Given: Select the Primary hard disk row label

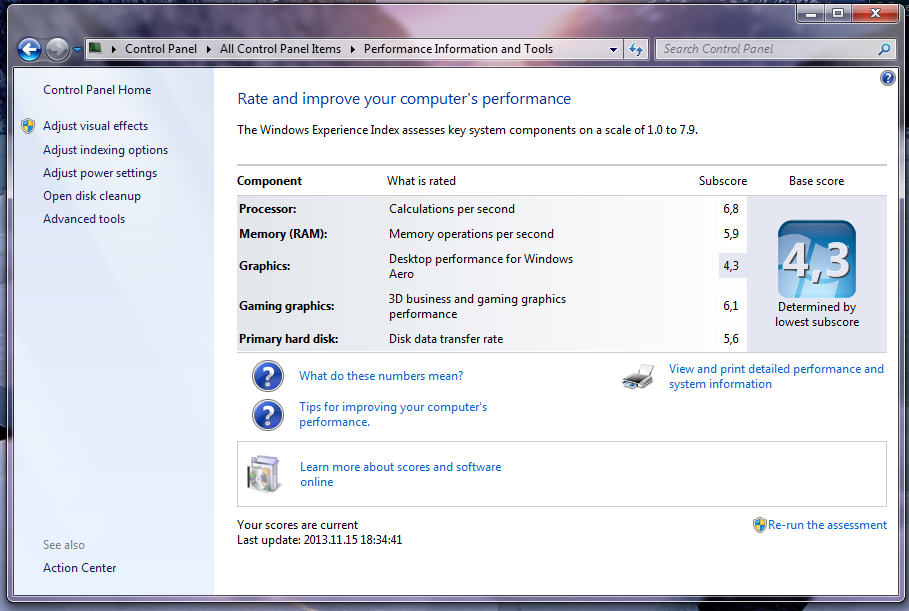Looking at the screenshot, I should click(x=289, y=339).
